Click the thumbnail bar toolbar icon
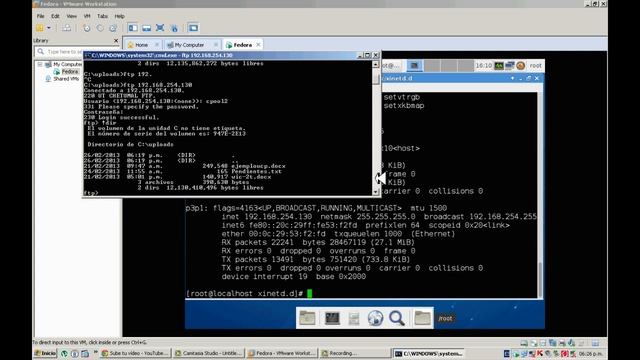This screenshot has height=360, width=640. tap(147, 28)
